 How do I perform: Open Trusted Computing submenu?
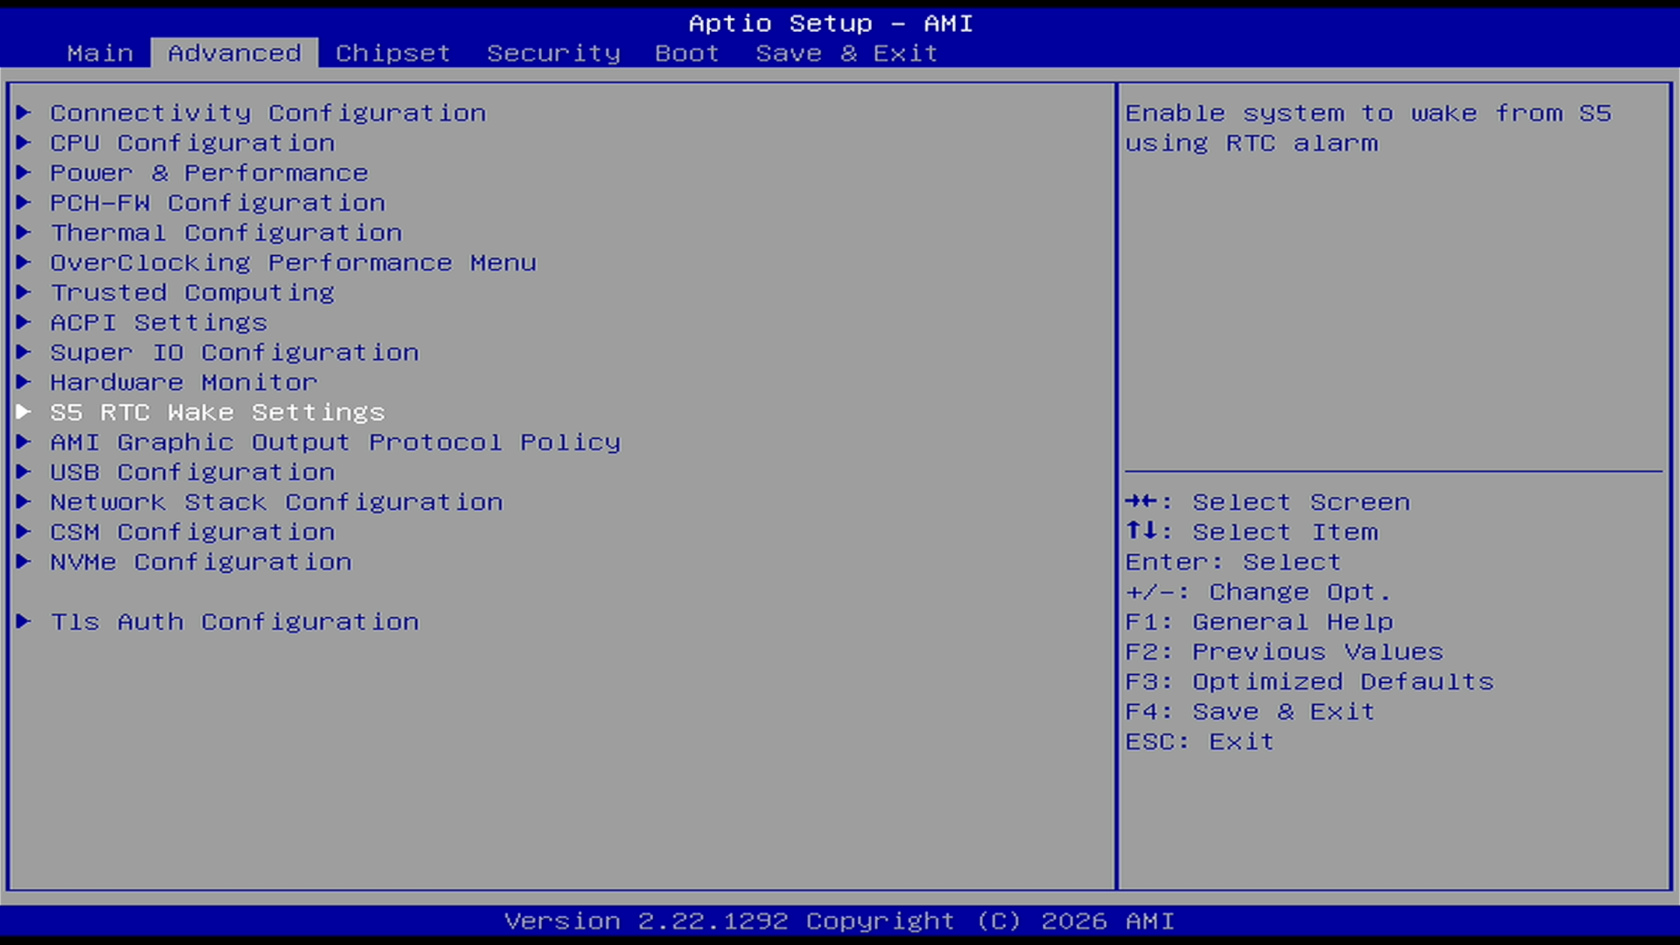(x=192, y=293)
